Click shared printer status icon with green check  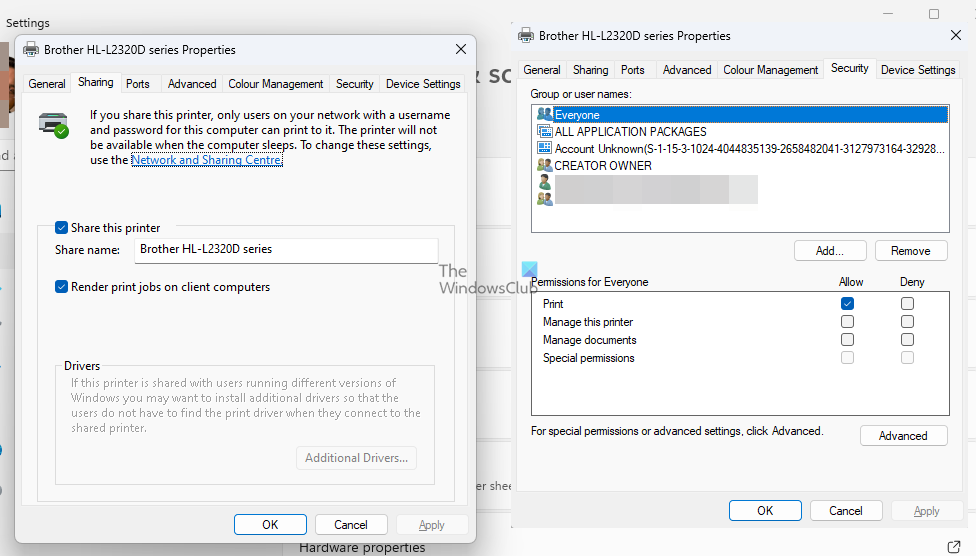pyautogui.click(x=54, y=125)
